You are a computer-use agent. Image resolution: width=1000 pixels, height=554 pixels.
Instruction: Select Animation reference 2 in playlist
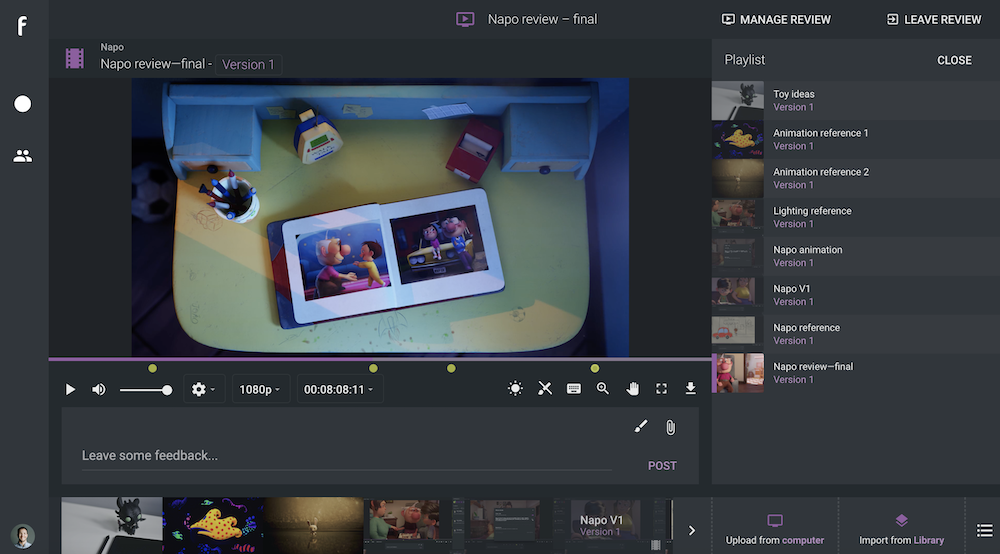tap(855, 178)
